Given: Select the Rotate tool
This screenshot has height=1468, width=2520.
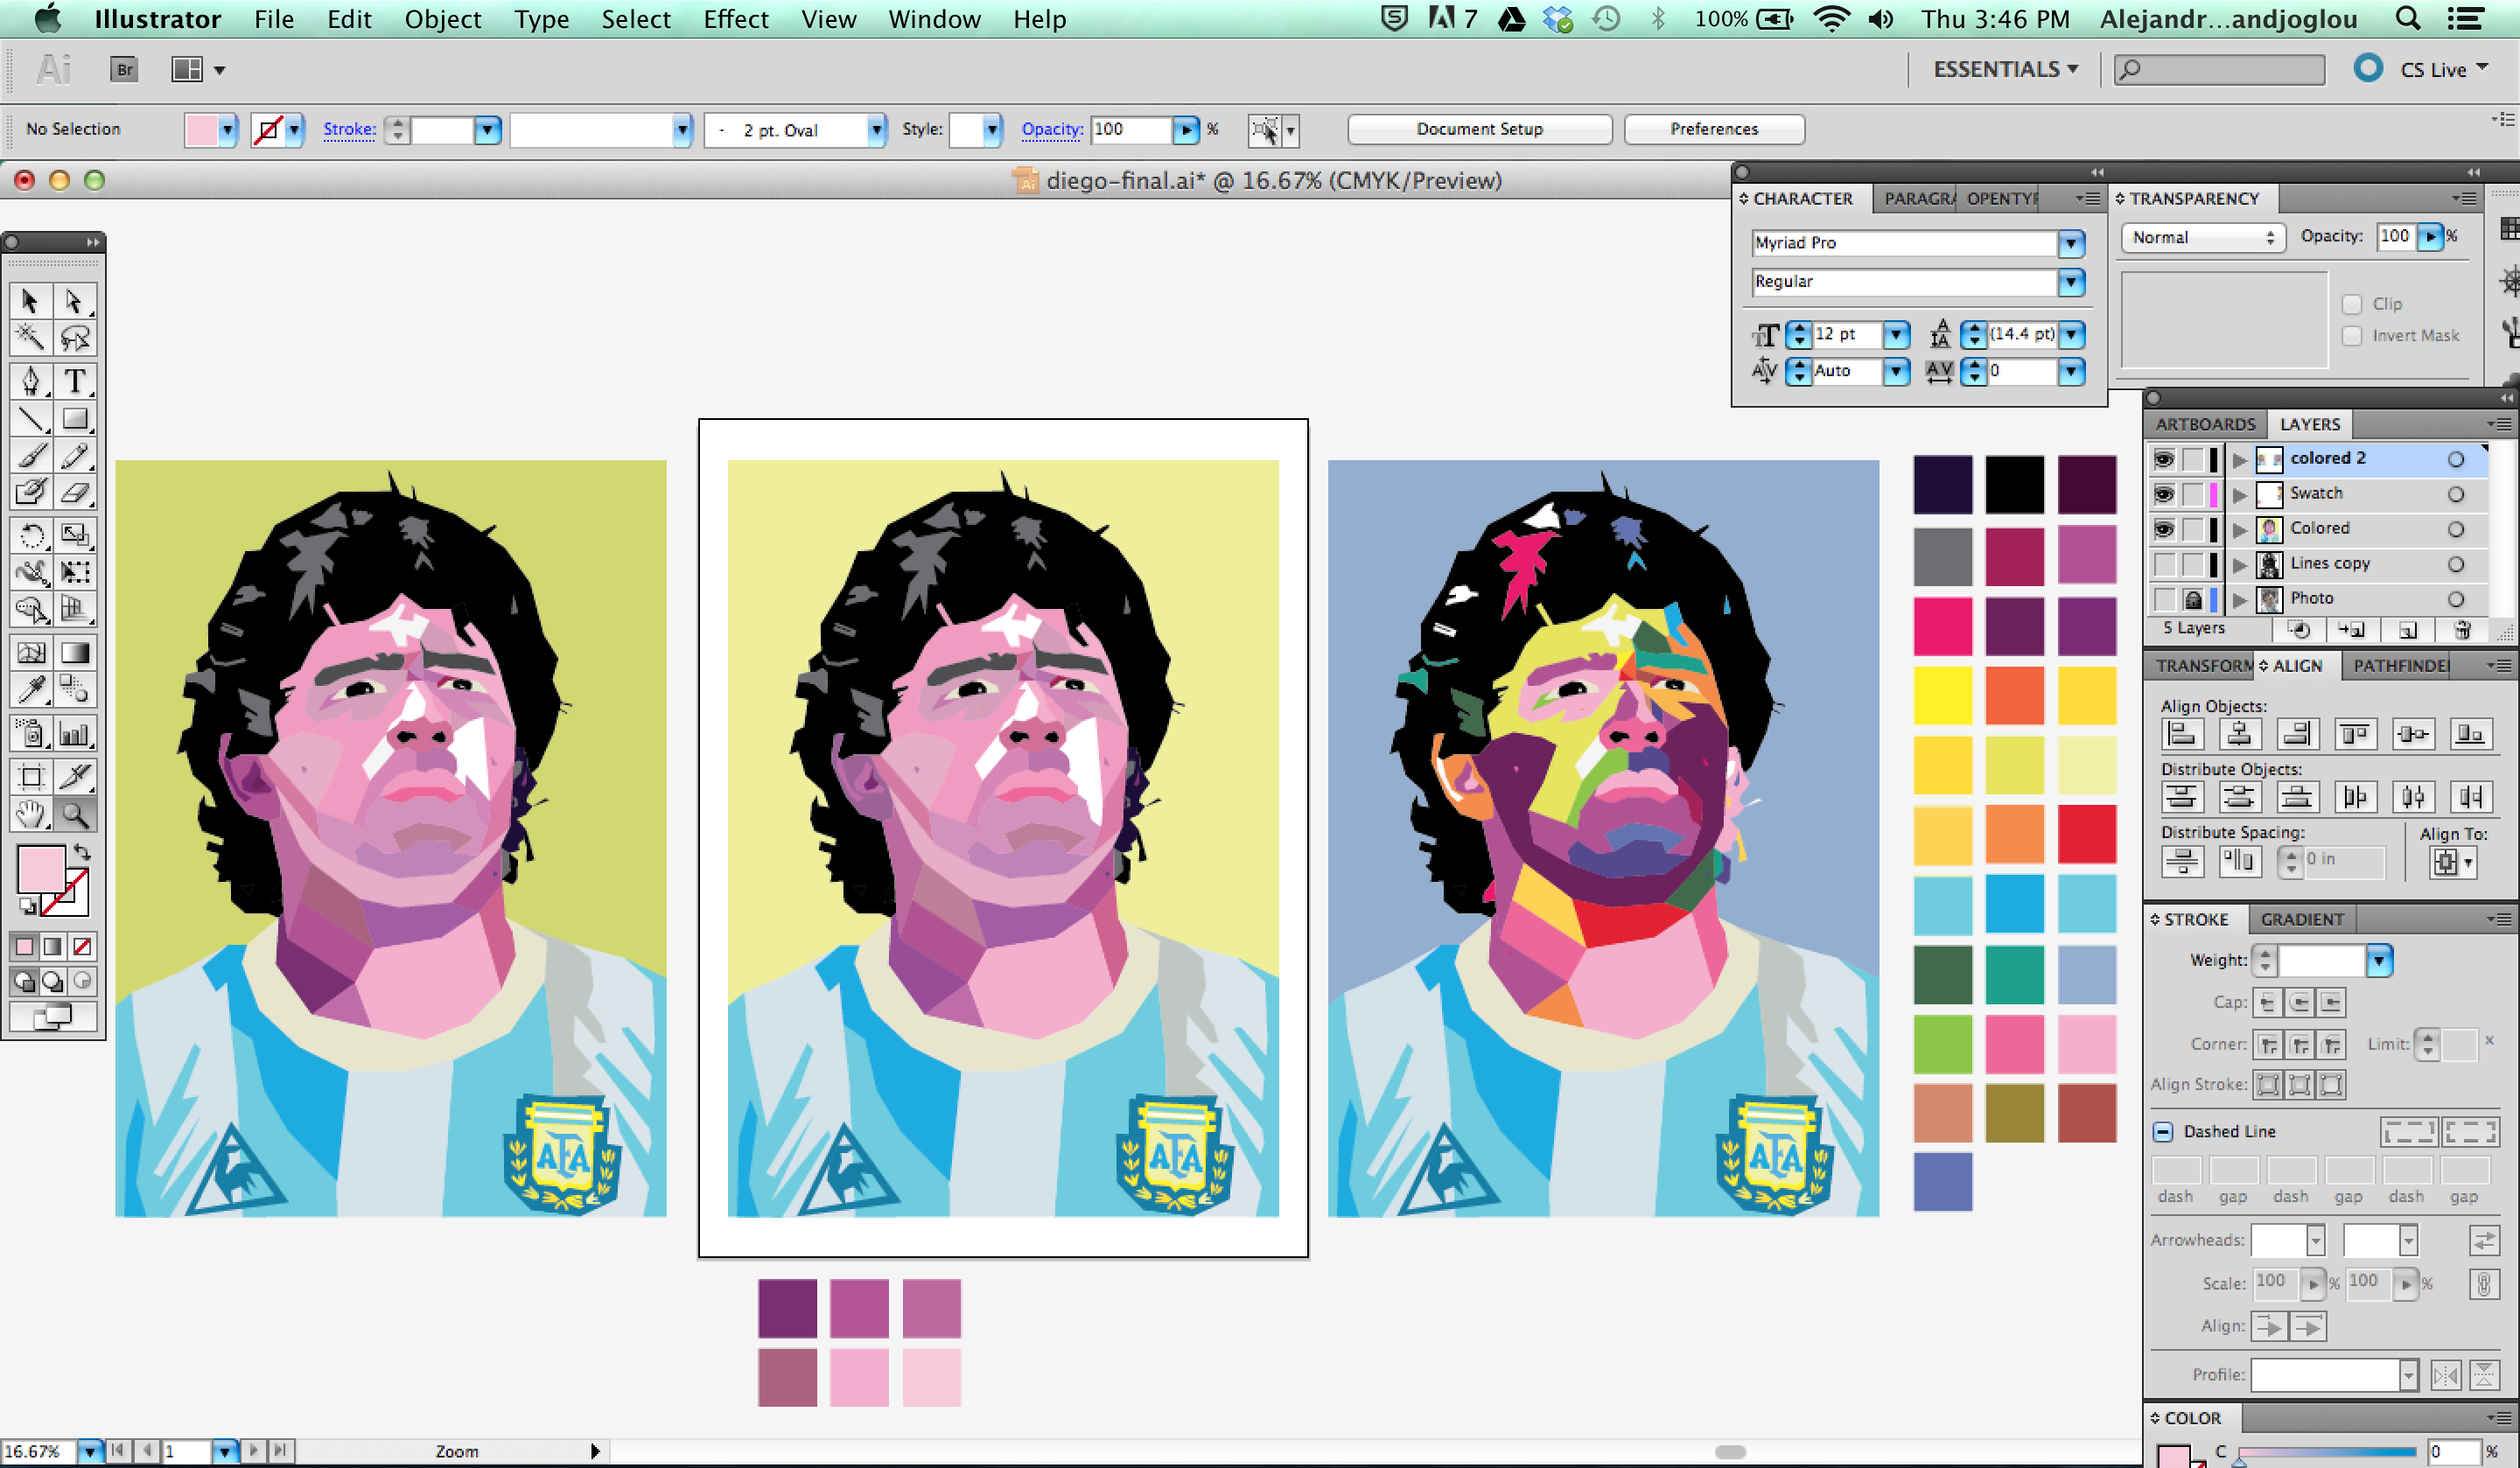Looking at the screenshot, I should (30, 535).
